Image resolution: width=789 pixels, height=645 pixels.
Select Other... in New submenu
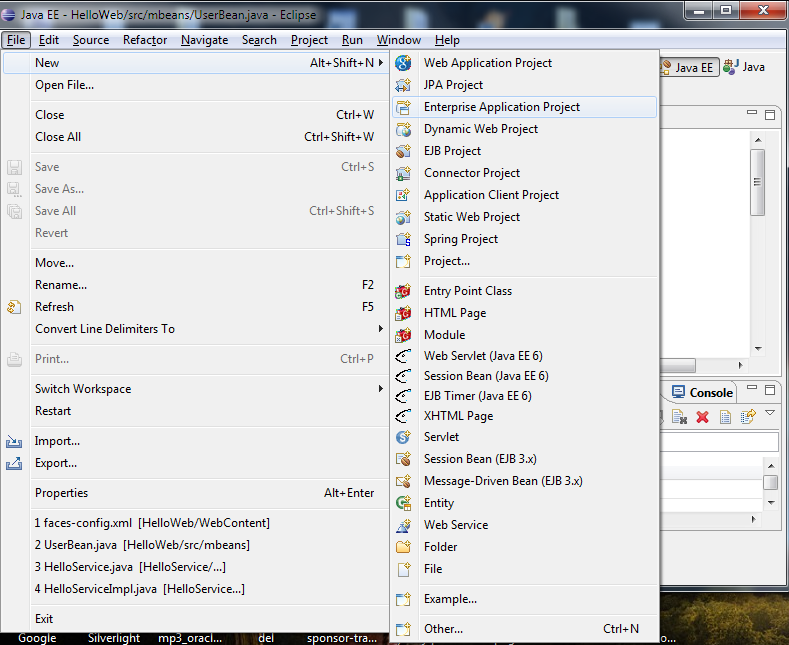coord(524,629)
